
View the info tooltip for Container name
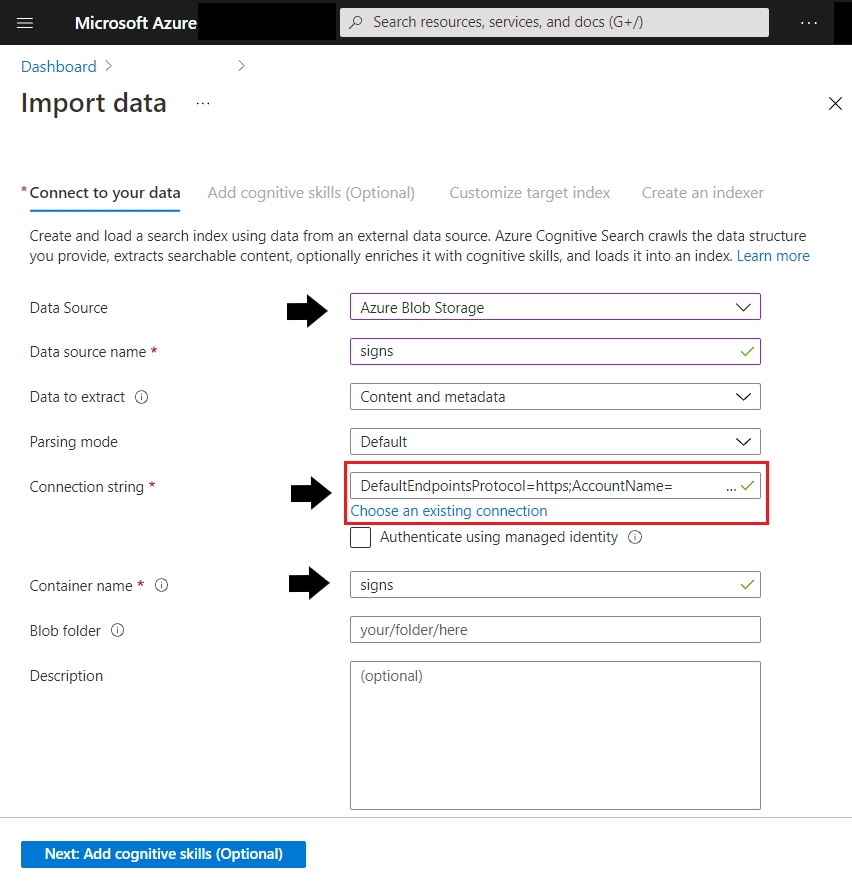(x=159, y=586)
